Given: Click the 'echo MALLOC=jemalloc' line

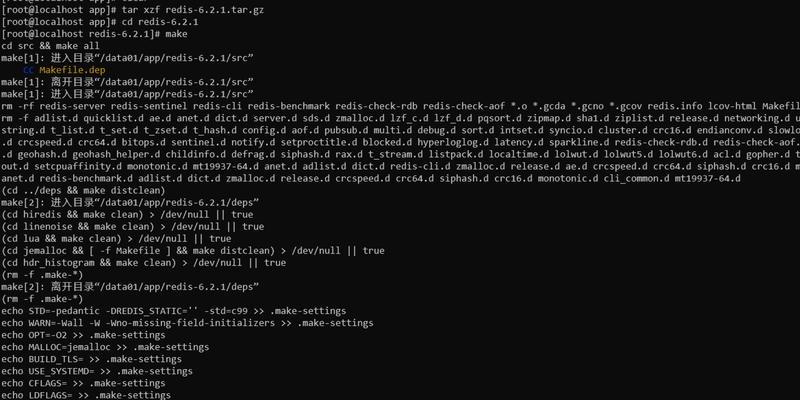Looking at the screenshot, I should [105, 347].
